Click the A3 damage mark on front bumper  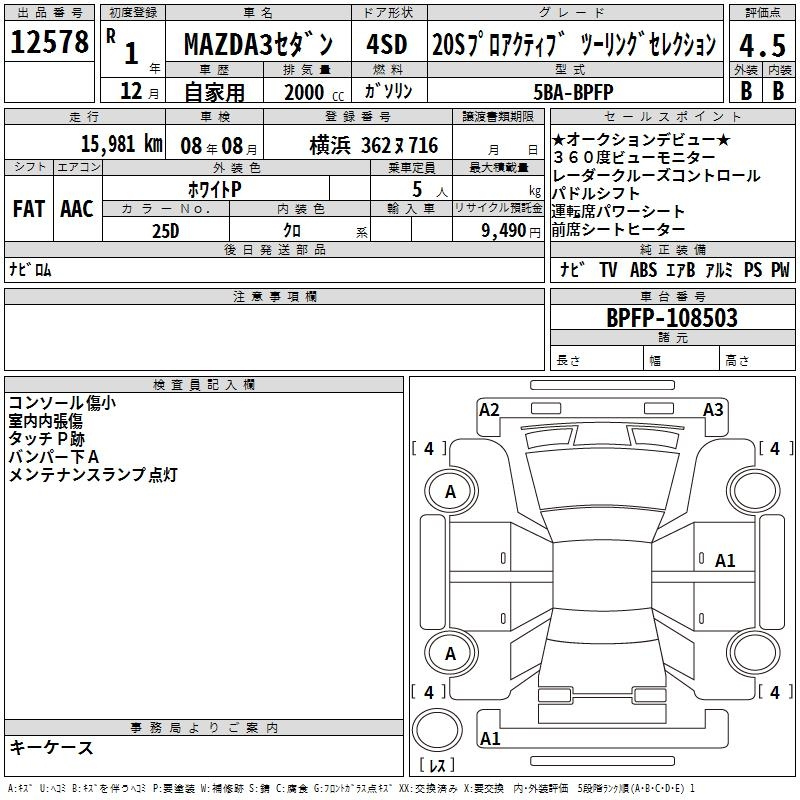[712, 409]
